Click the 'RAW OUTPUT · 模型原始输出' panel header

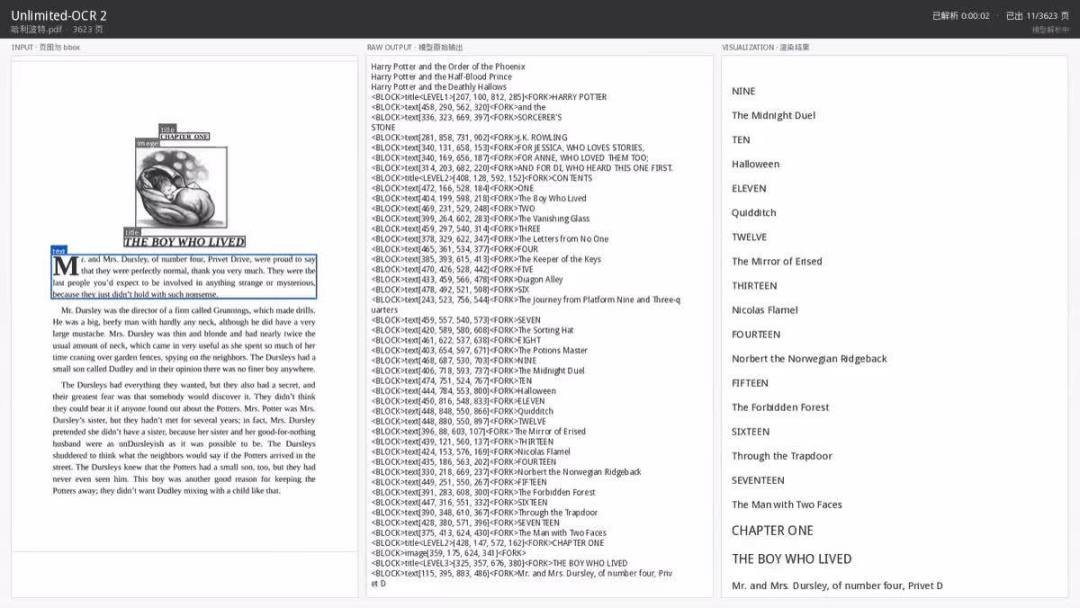[x=415, y=48]
